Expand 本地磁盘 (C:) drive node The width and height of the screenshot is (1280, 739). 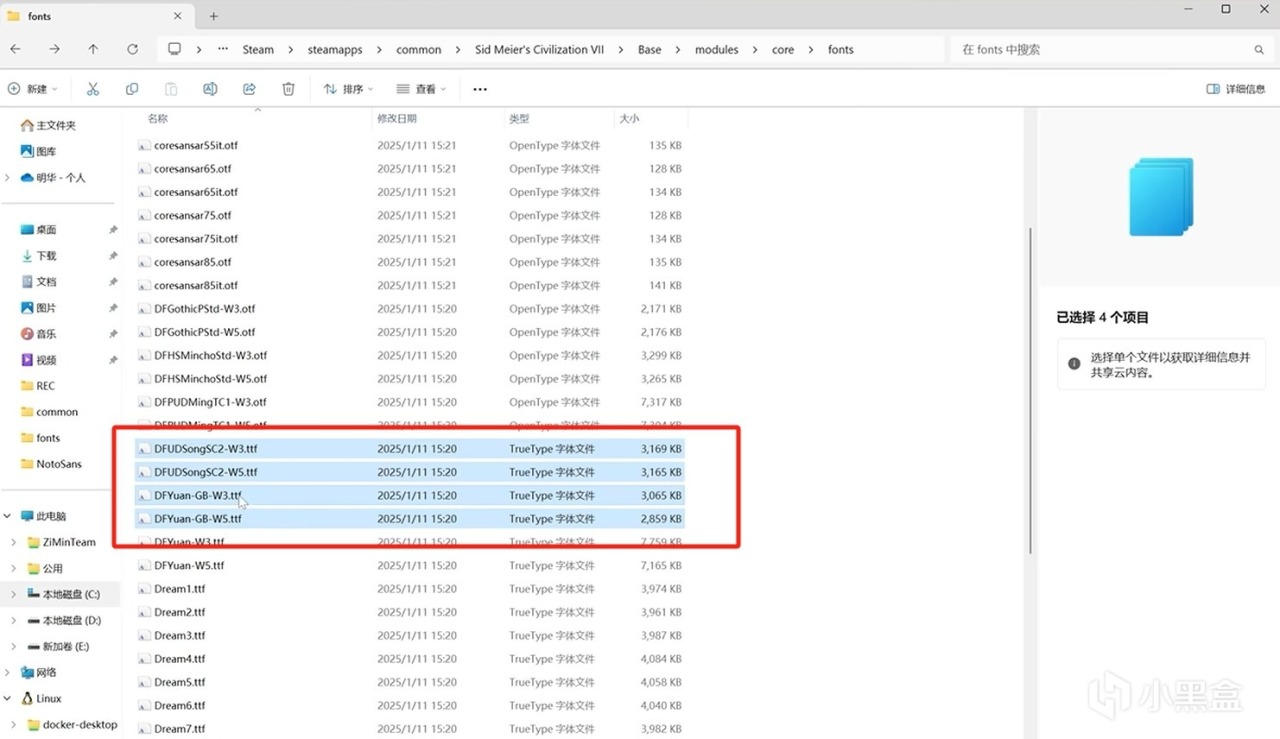(13, 594)
